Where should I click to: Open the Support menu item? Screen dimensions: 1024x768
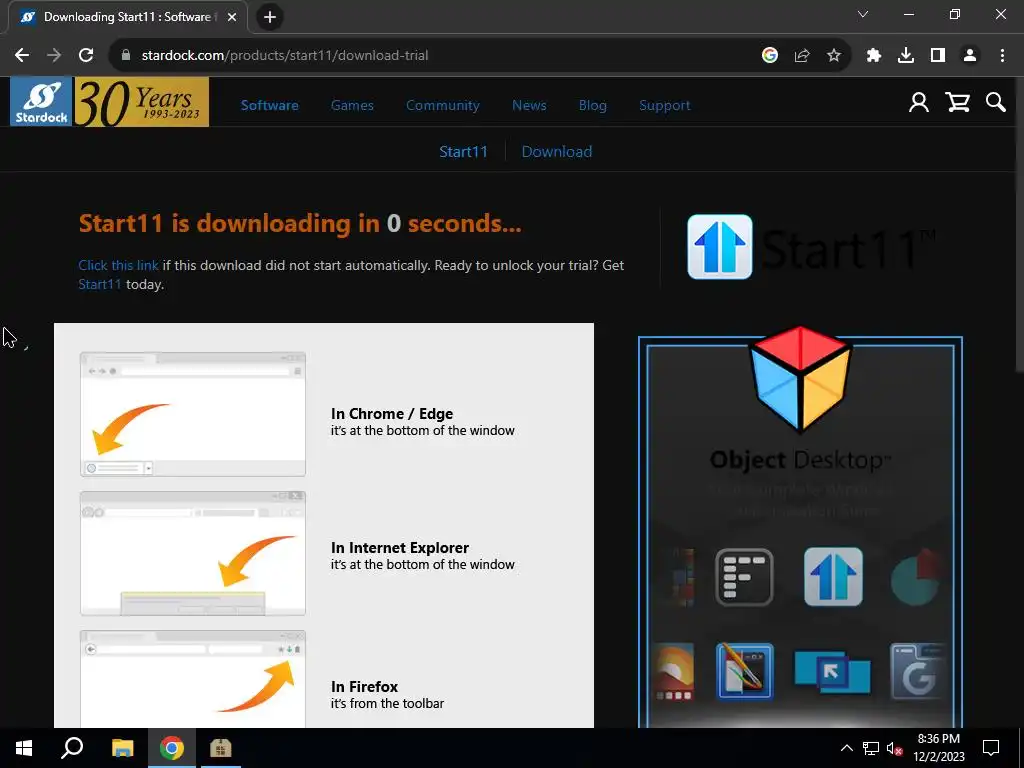(x=664, y=105)
